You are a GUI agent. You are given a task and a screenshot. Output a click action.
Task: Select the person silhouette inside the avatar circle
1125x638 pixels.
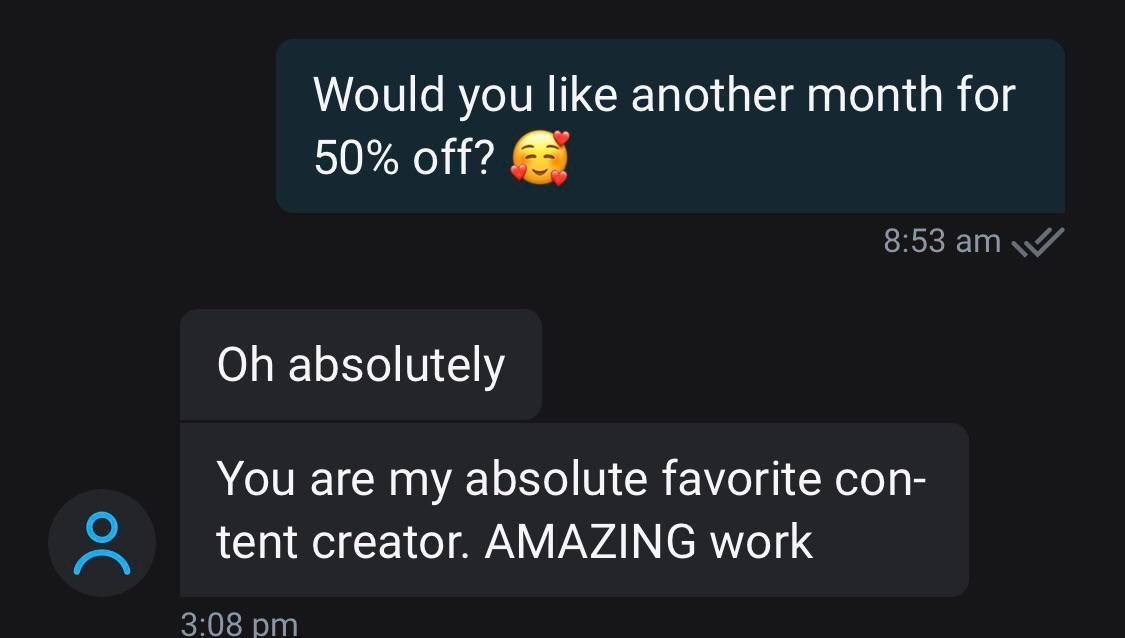click(101, 543)
